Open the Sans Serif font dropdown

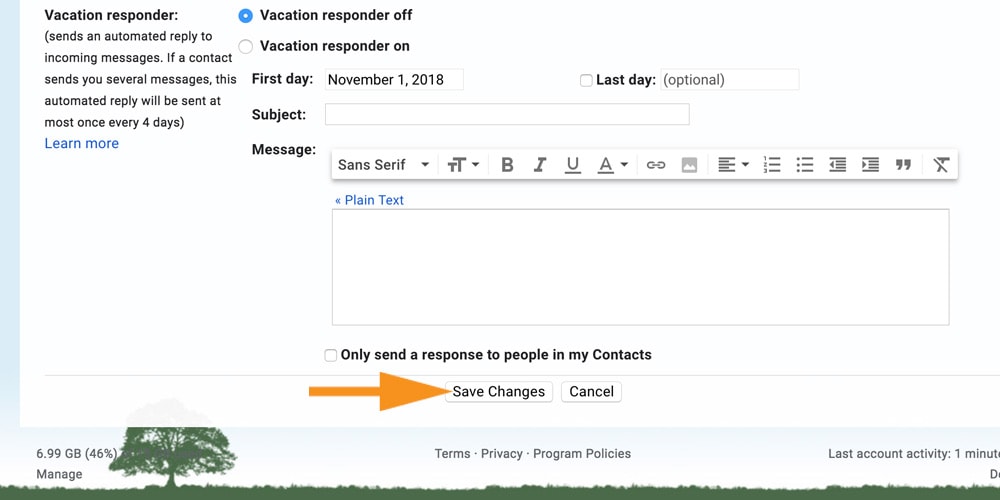[384, 165]
